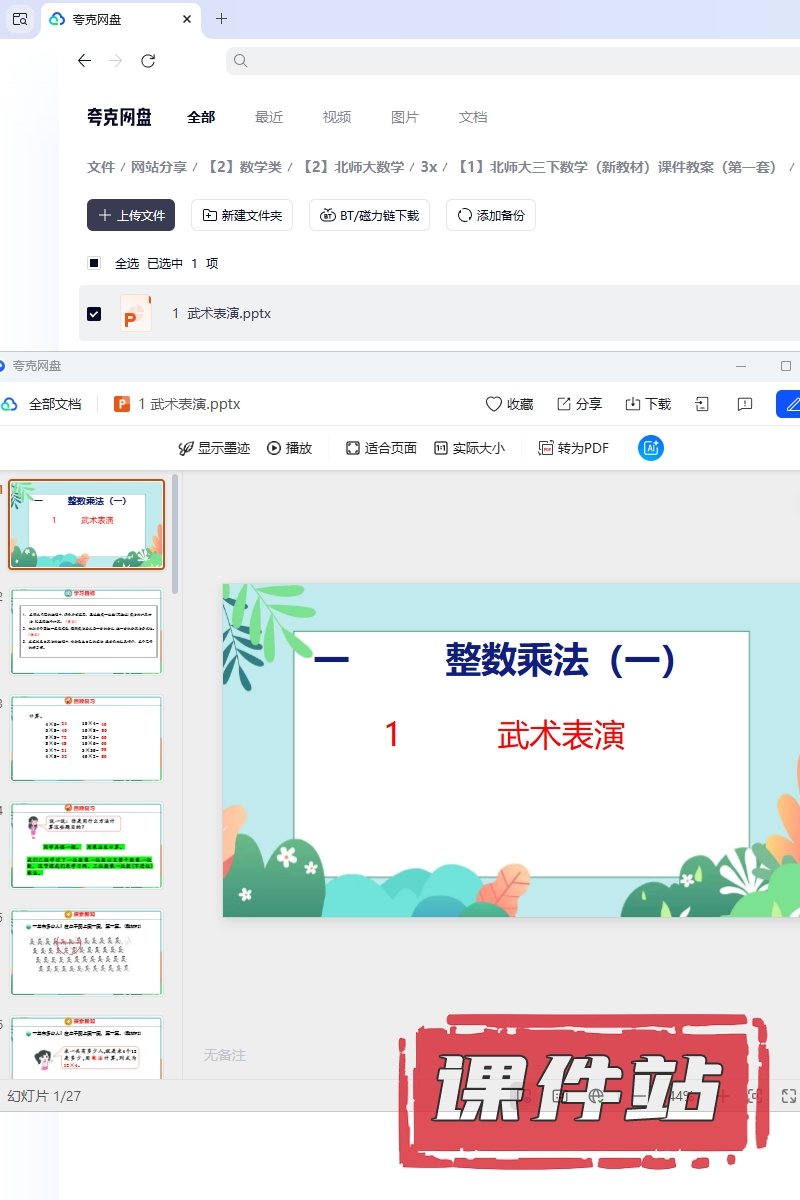Uncheck the 武术表演.pptx file checkbox
Viewport: 800px width, 1200px height.
[94, 314]
